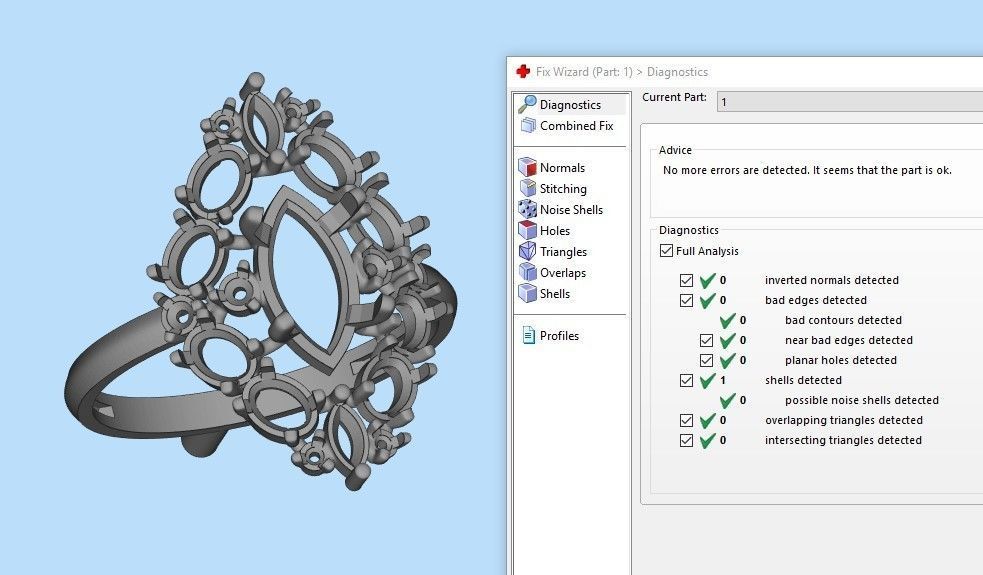Click the Stitching icon
This screenshot has width=983, height=575.
(x=528, y=188)
